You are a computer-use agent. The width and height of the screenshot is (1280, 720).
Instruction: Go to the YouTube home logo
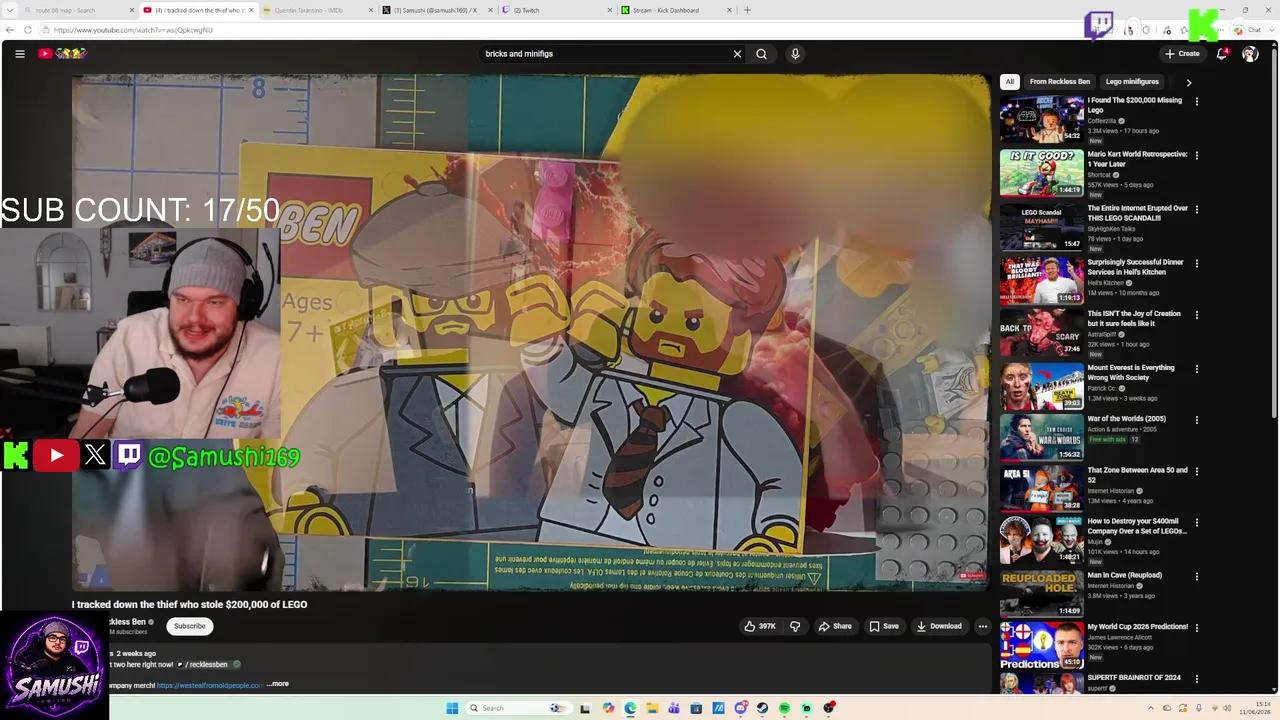(x=63, y=54)
